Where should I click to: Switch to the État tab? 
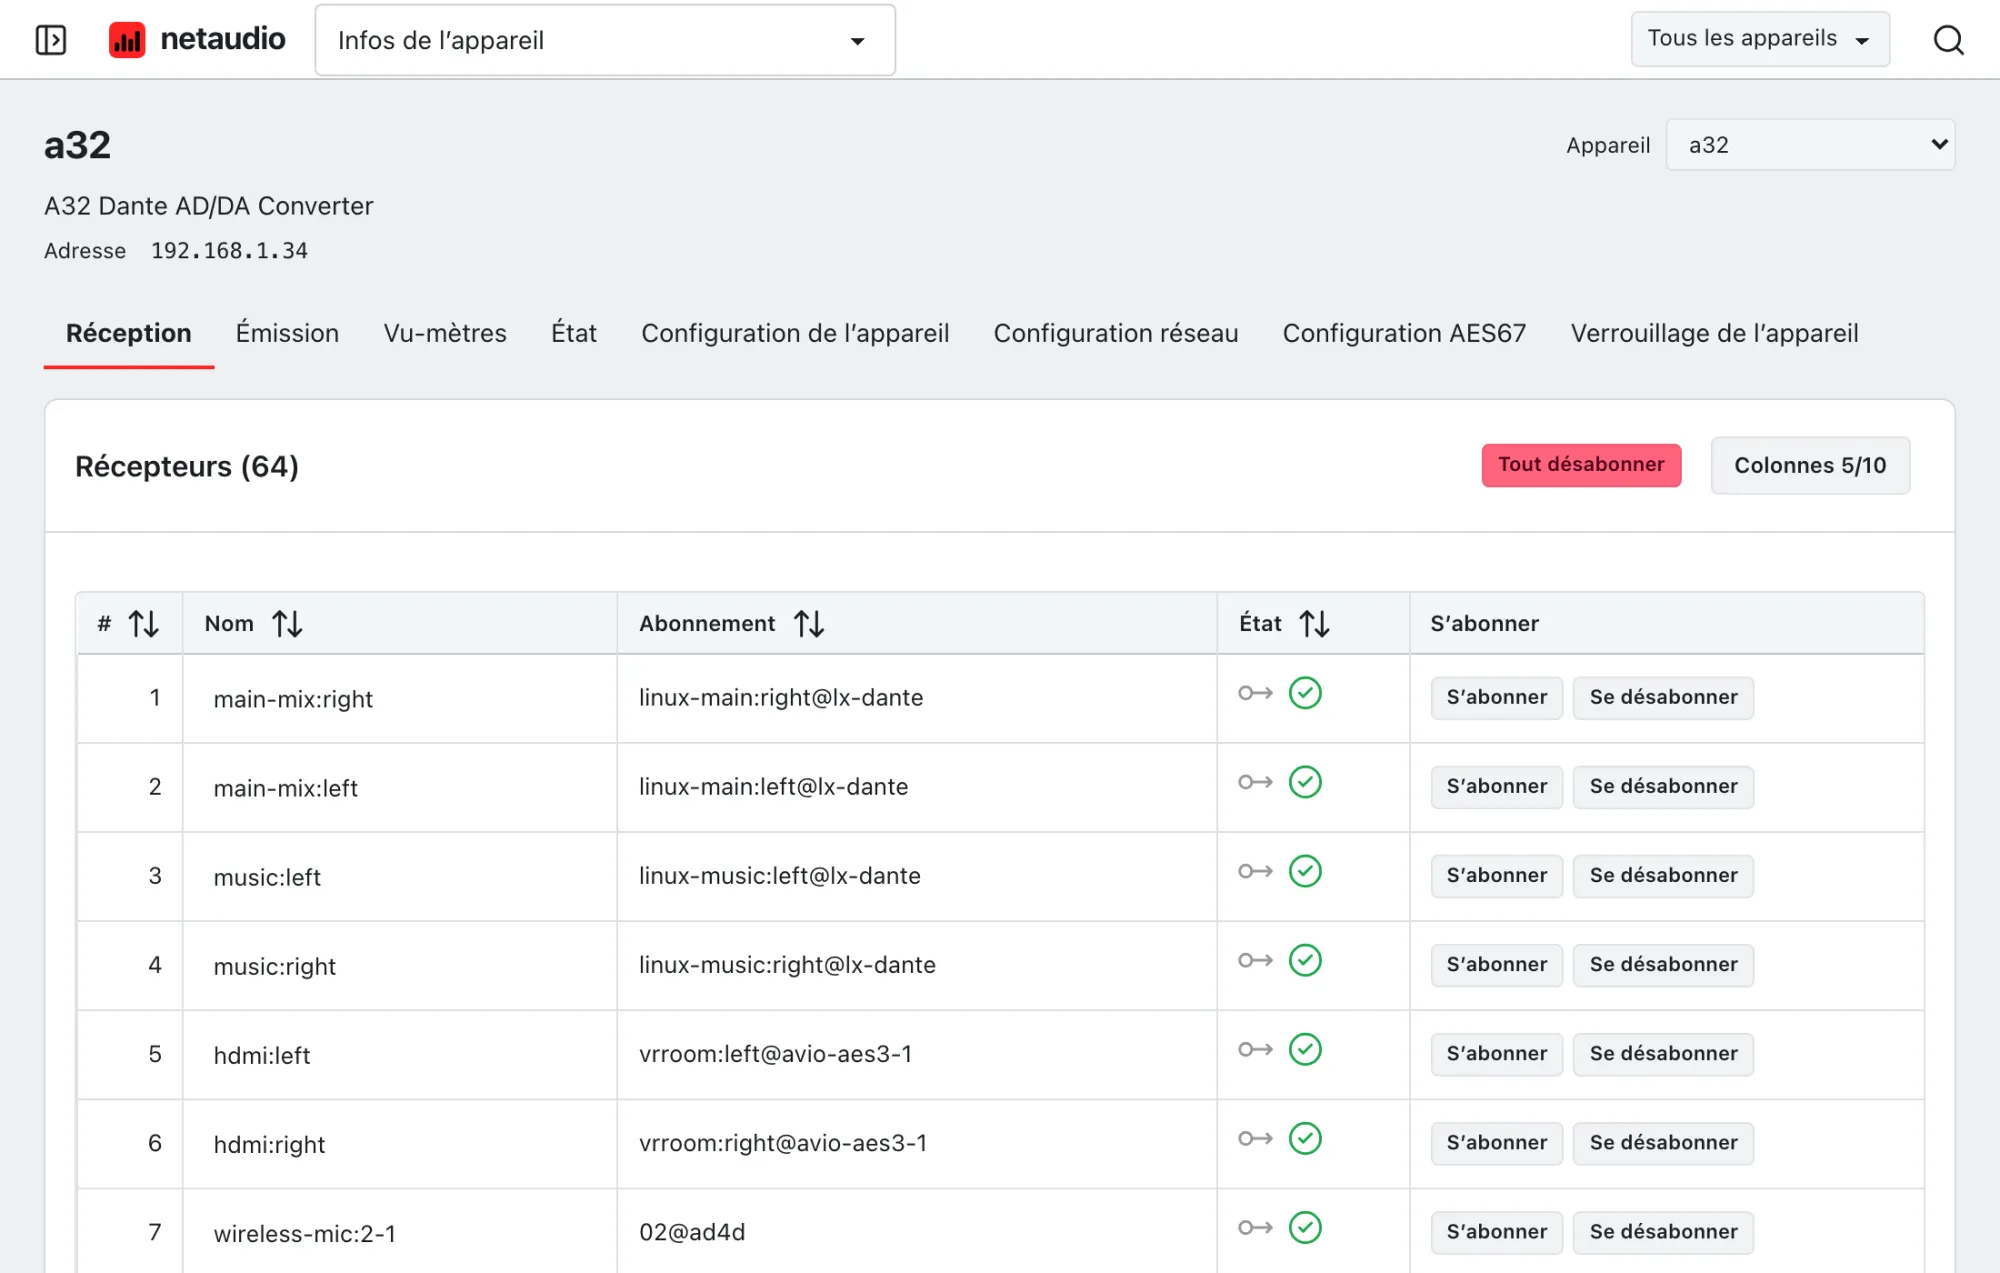click(x=574, y=333)
